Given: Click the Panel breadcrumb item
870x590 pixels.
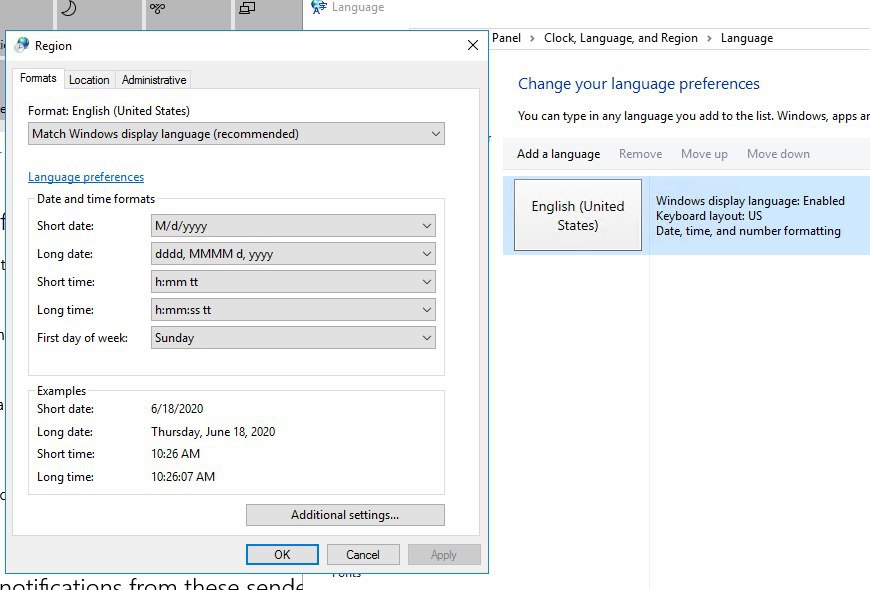Looking at the screenshot, I should click(x=507, y=38).
